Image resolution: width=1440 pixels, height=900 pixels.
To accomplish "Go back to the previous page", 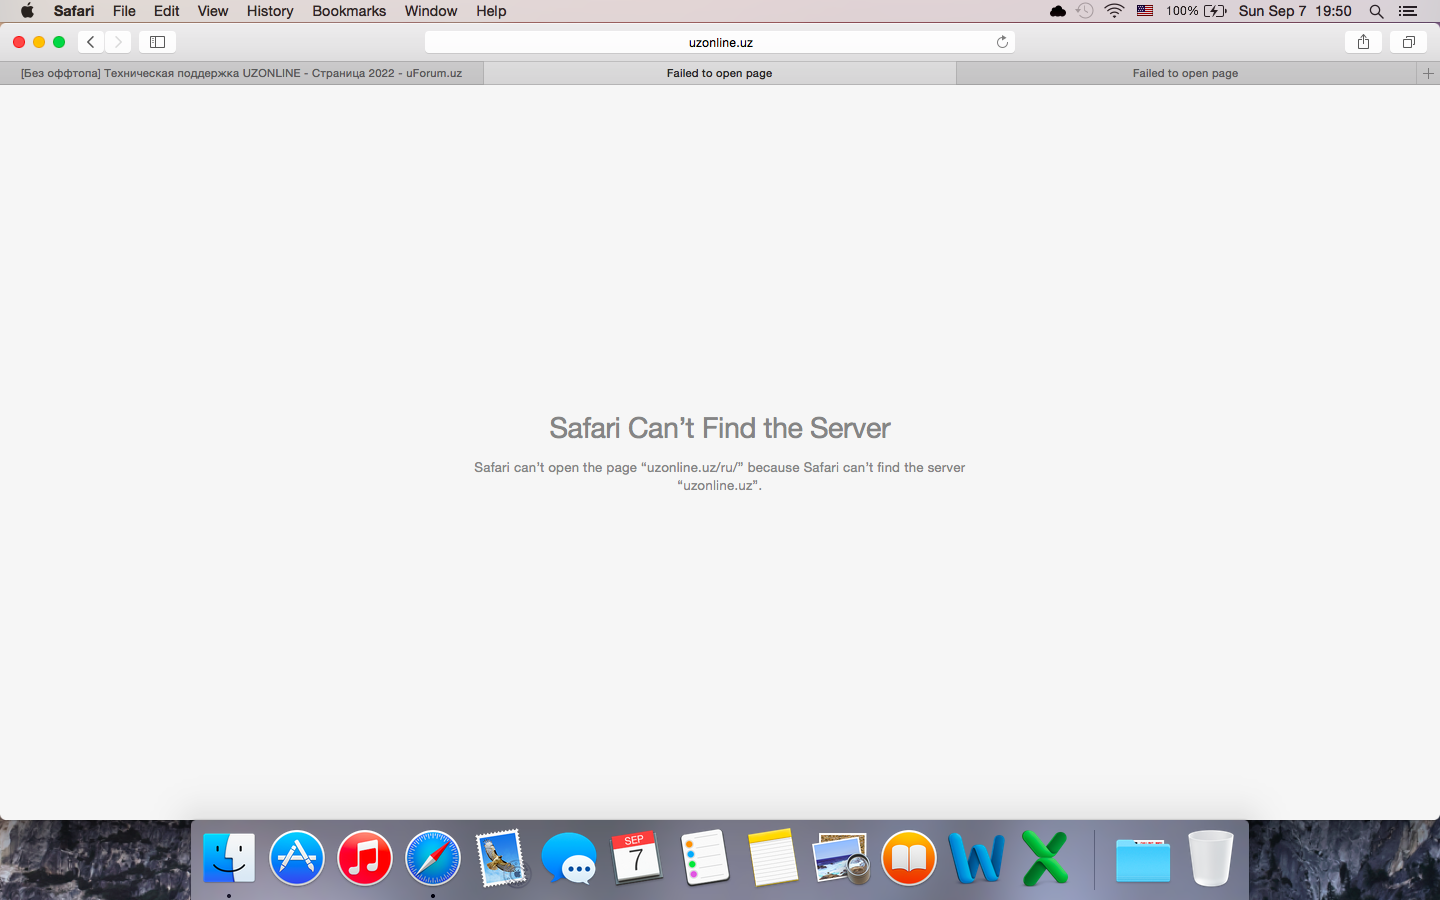I will (91, 42).
